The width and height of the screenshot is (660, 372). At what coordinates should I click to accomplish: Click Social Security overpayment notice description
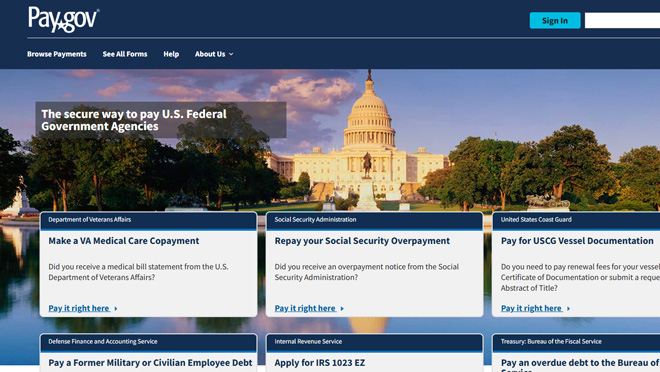tap(367, 272)
